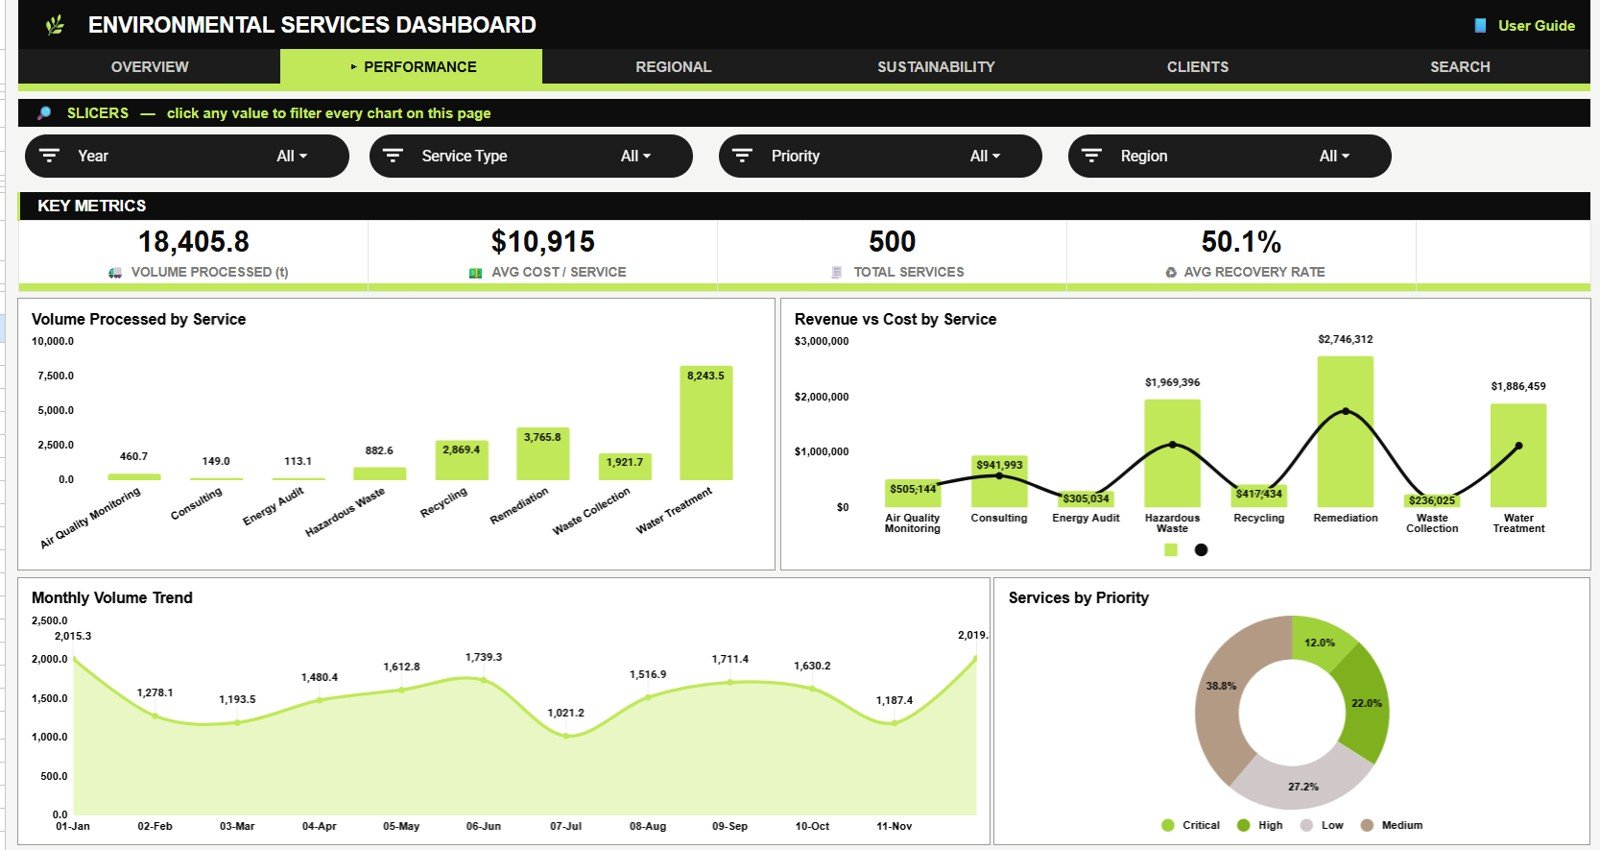Click the Air Quality Monitoring label in Volume chart
1600x850 pixels.
[x=91, y=517]
